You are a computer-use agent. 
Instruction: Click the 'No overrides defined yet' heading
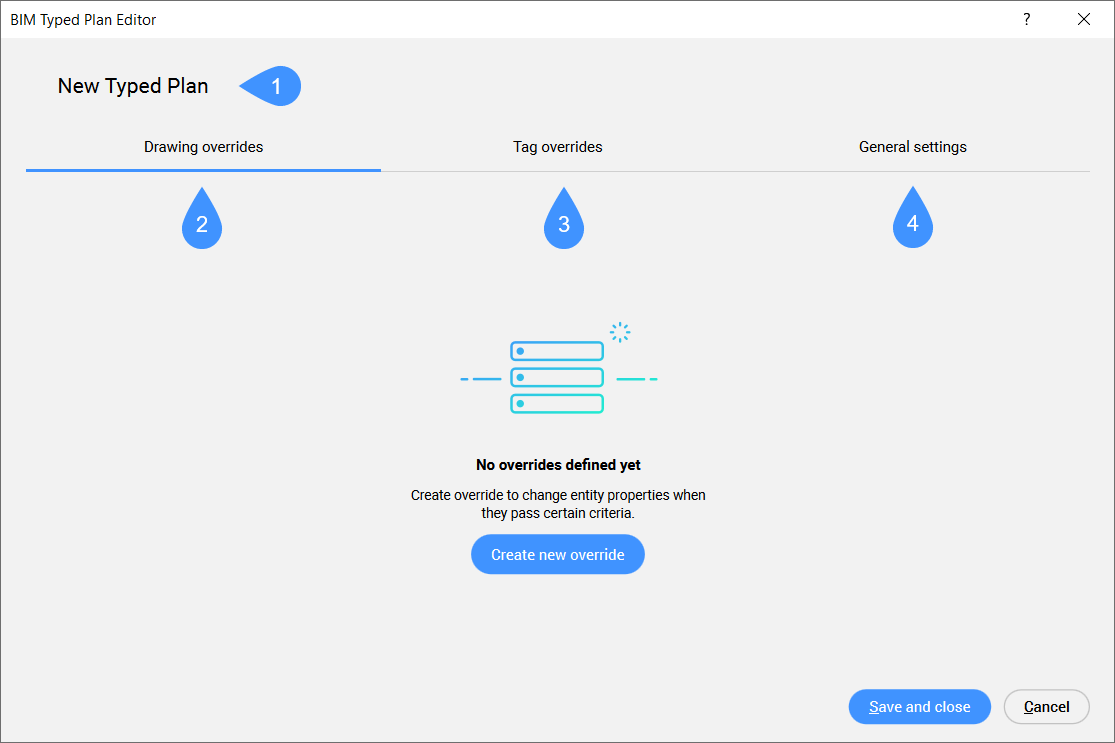coord(558,465)
